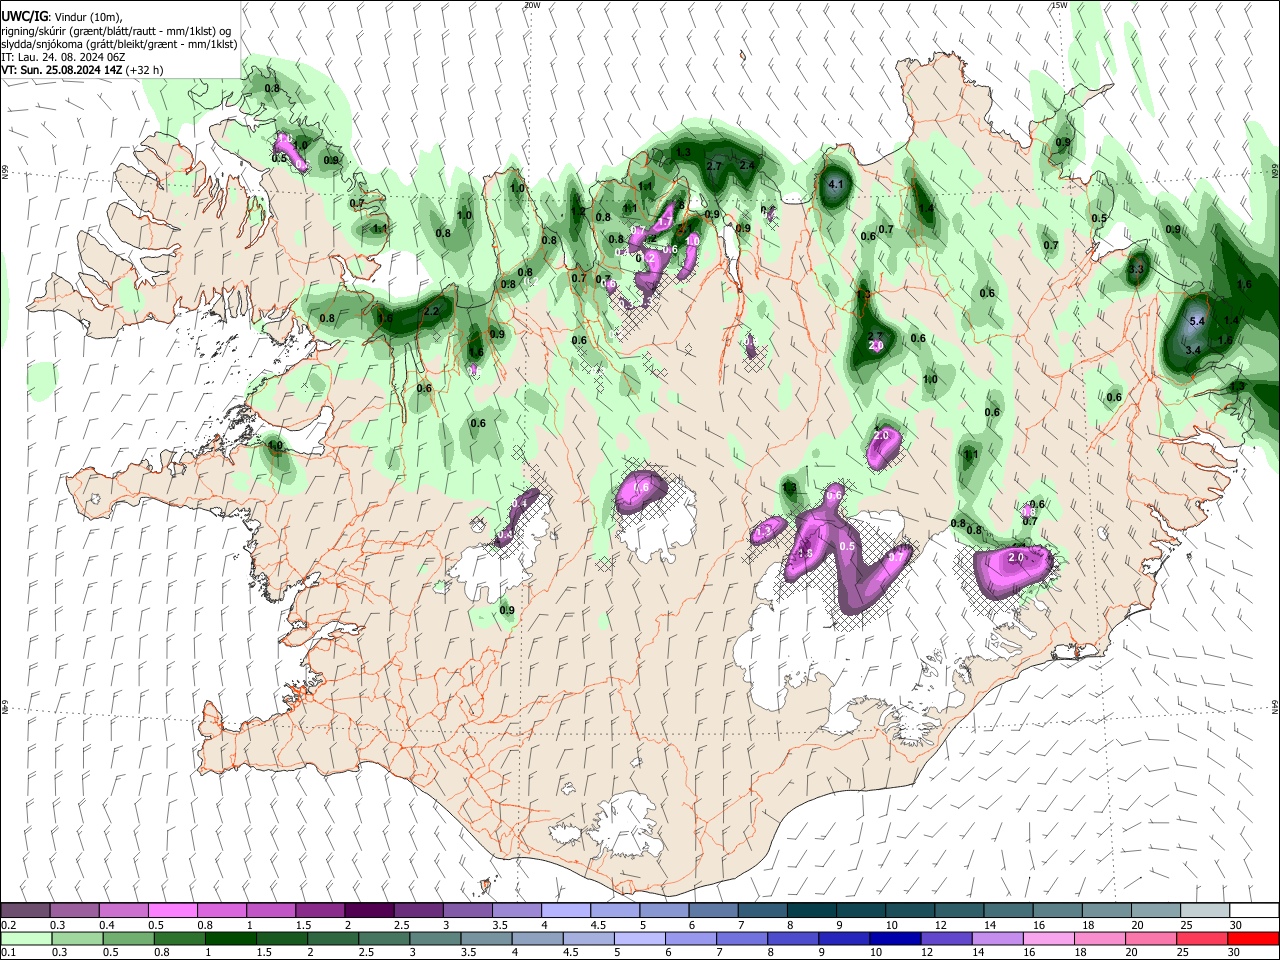Click the '0.1' label in the lower legend

8,952
